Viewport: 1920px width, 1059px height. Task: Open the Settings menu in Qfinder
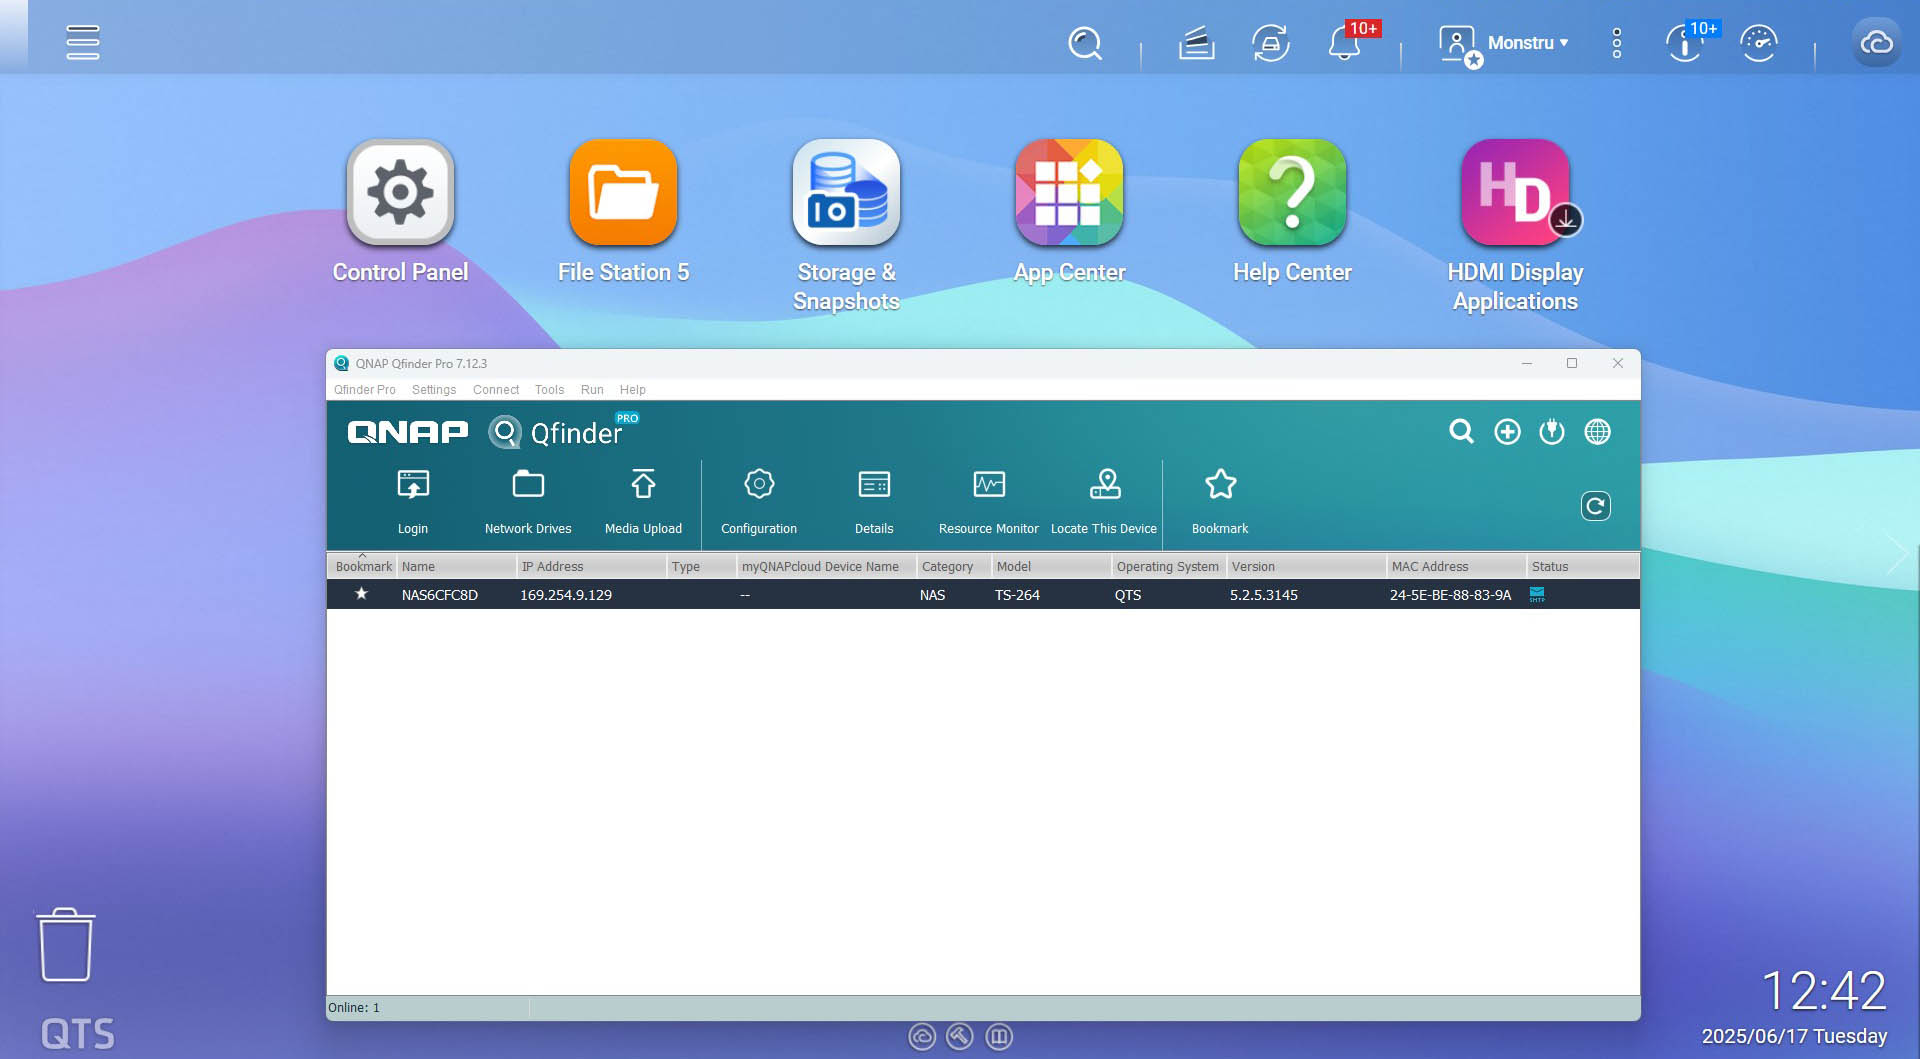point(434,390)
